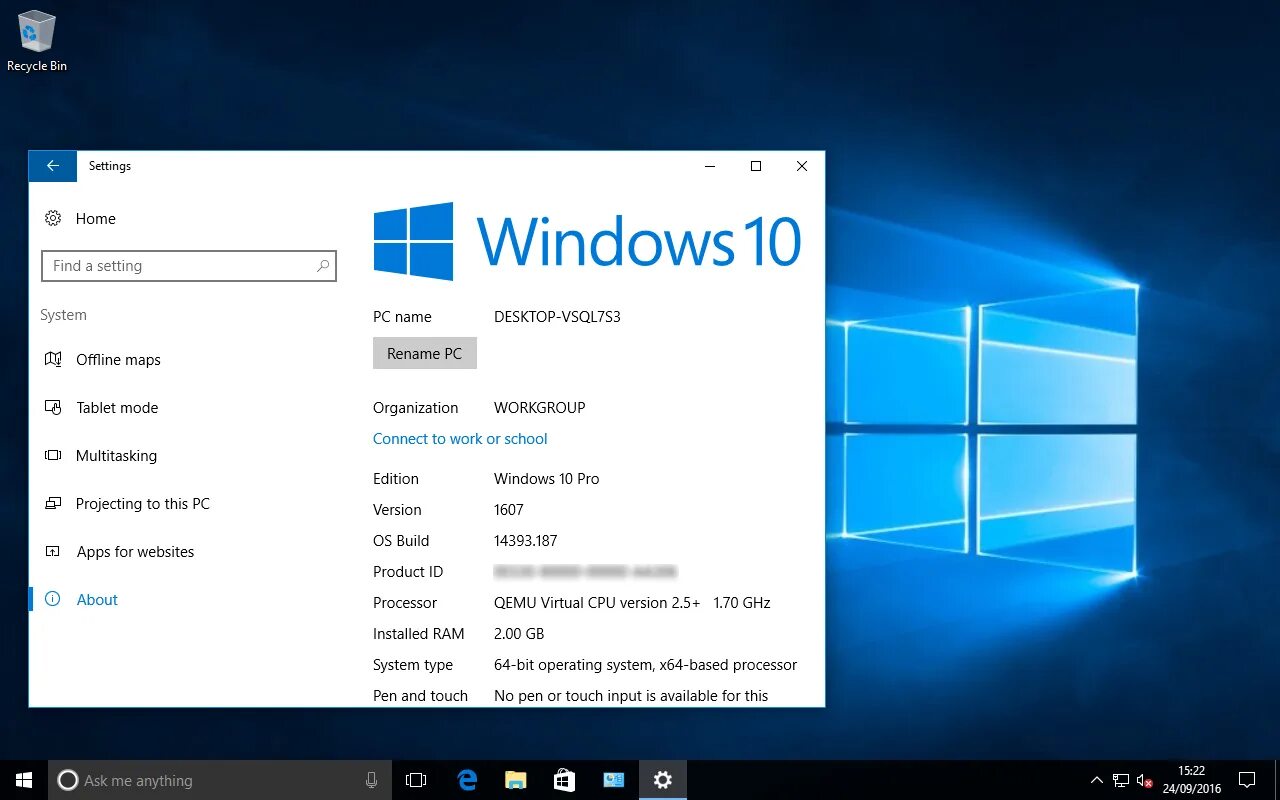Minimize the Settings window
The width and height of the screenshot is (1280, 800).
[710, 166]
